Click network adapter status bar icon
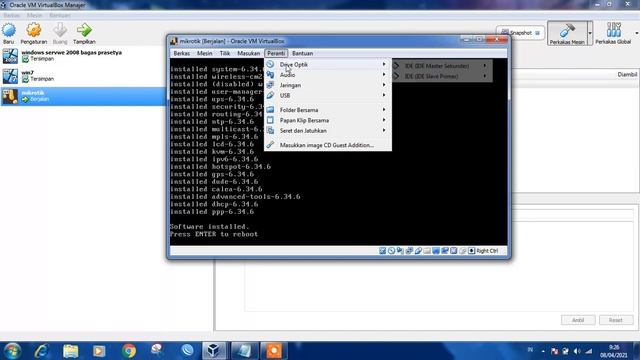The image size is (640, 360). [x=409, y=251]
